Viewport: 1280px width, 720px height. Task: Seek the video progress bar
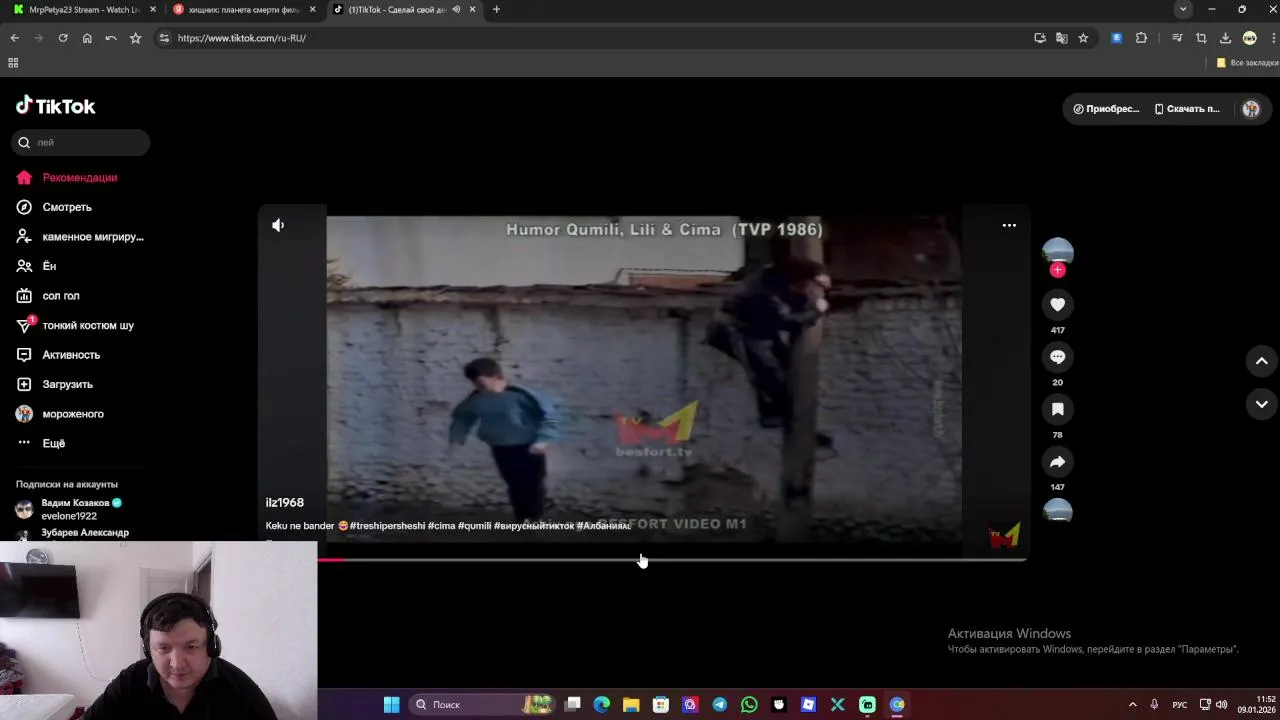pos(672,560)
